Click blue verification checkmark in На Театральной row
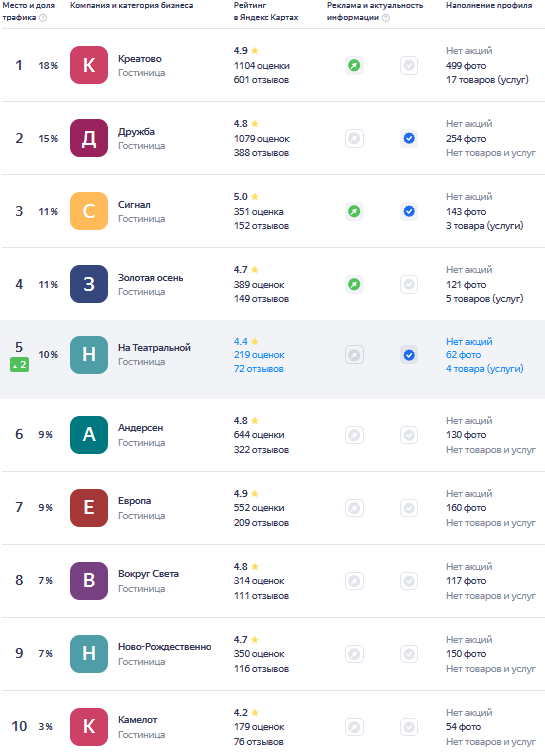 [x=409, y=355]
